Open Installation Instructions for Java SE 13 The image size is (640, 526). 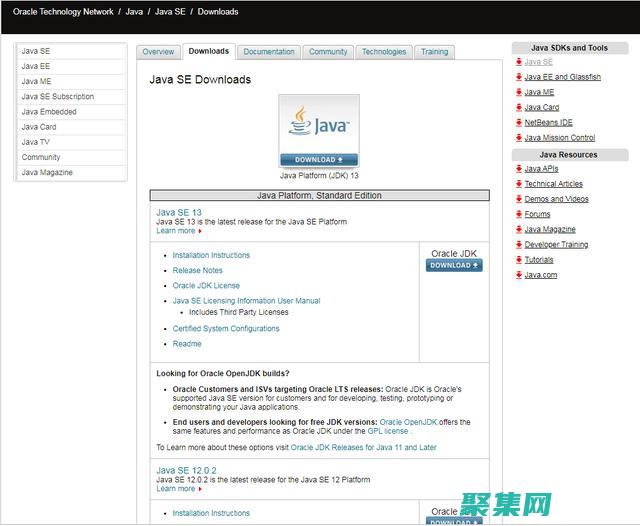pos(211,255)
